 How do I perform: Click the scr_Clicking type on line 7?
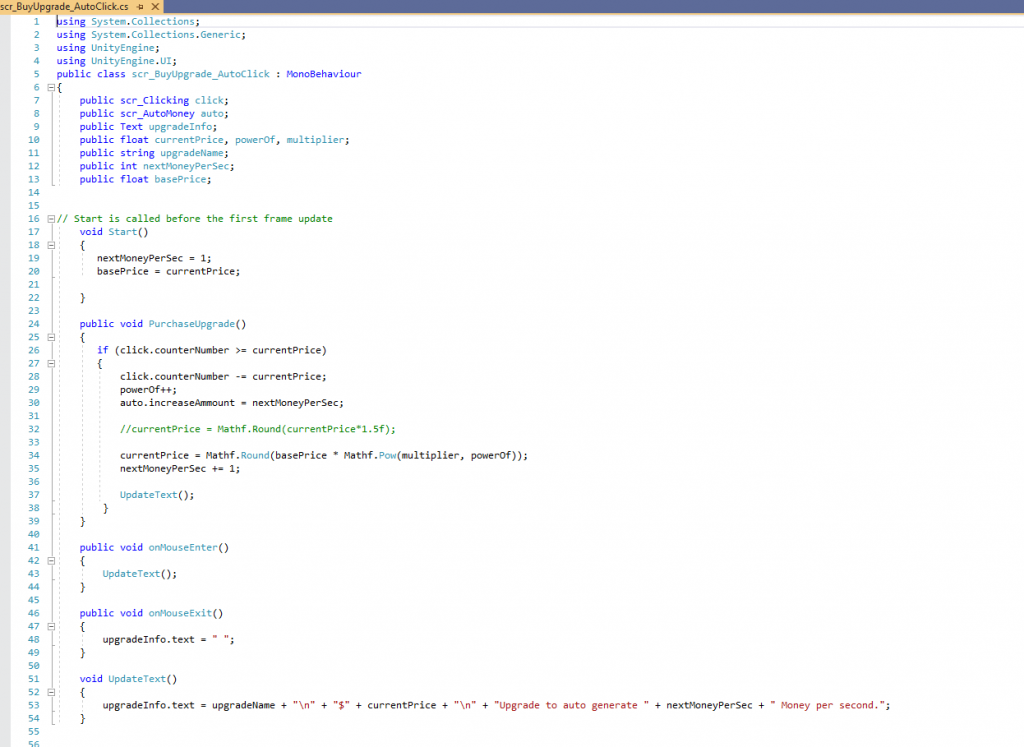click(x=154, y=100)
